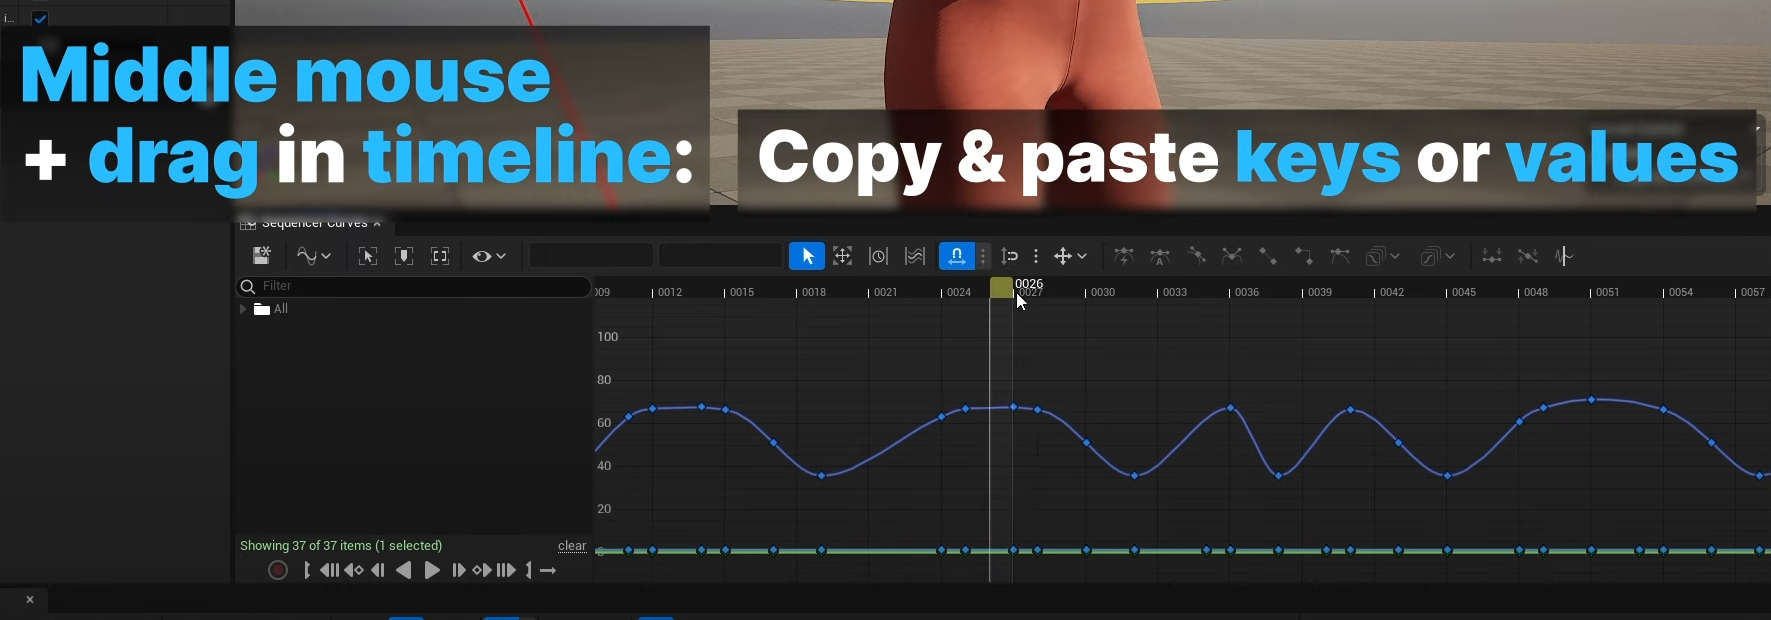
Task: Play animation in reverse
Action: coord(403,570)
